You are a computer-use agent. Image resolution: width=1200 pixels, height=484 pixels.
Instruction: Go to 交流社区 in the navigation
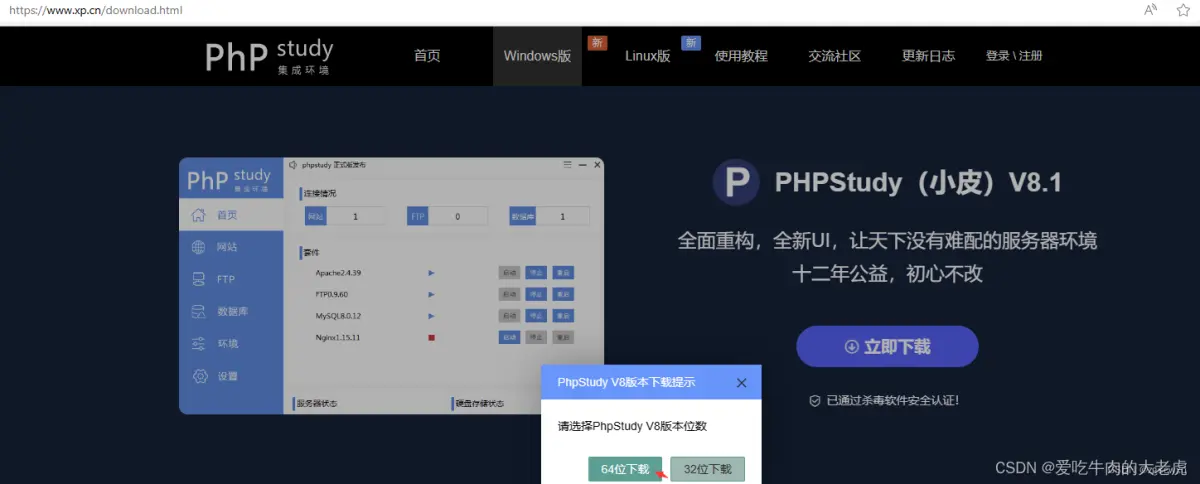(x=835, y=56)
